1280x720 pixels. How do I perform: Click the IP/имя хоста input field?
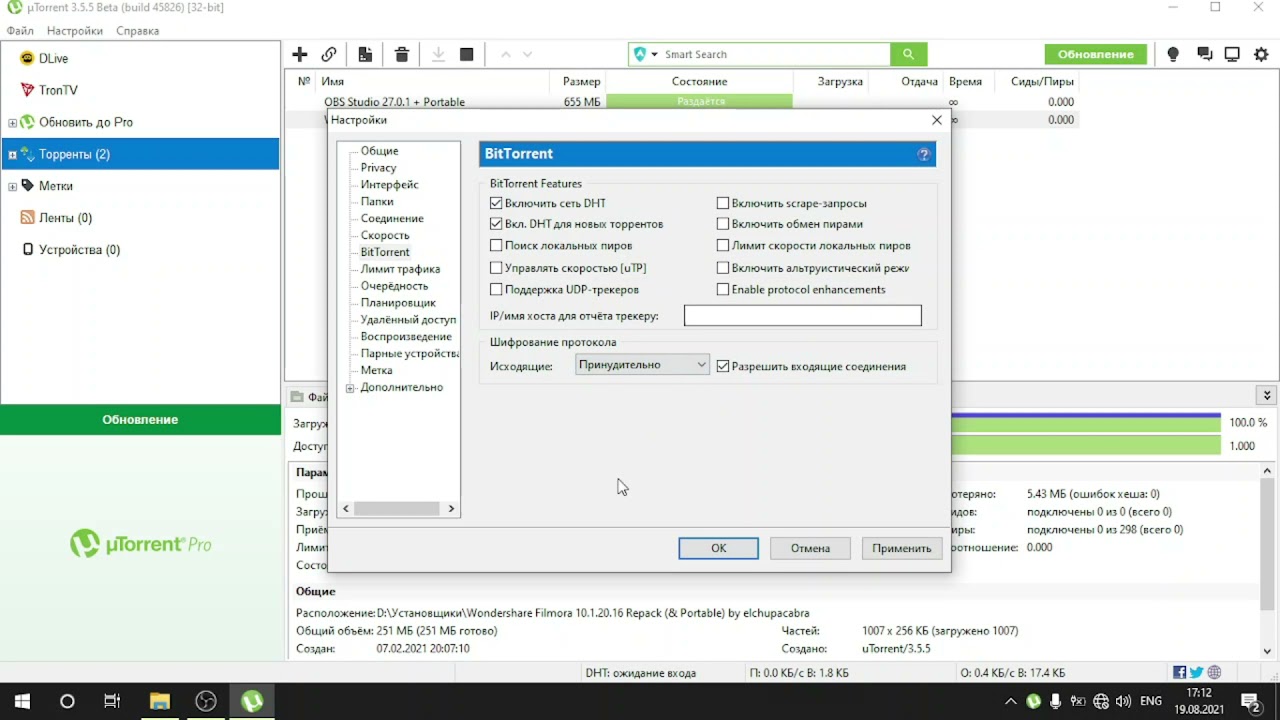(802, 316)
